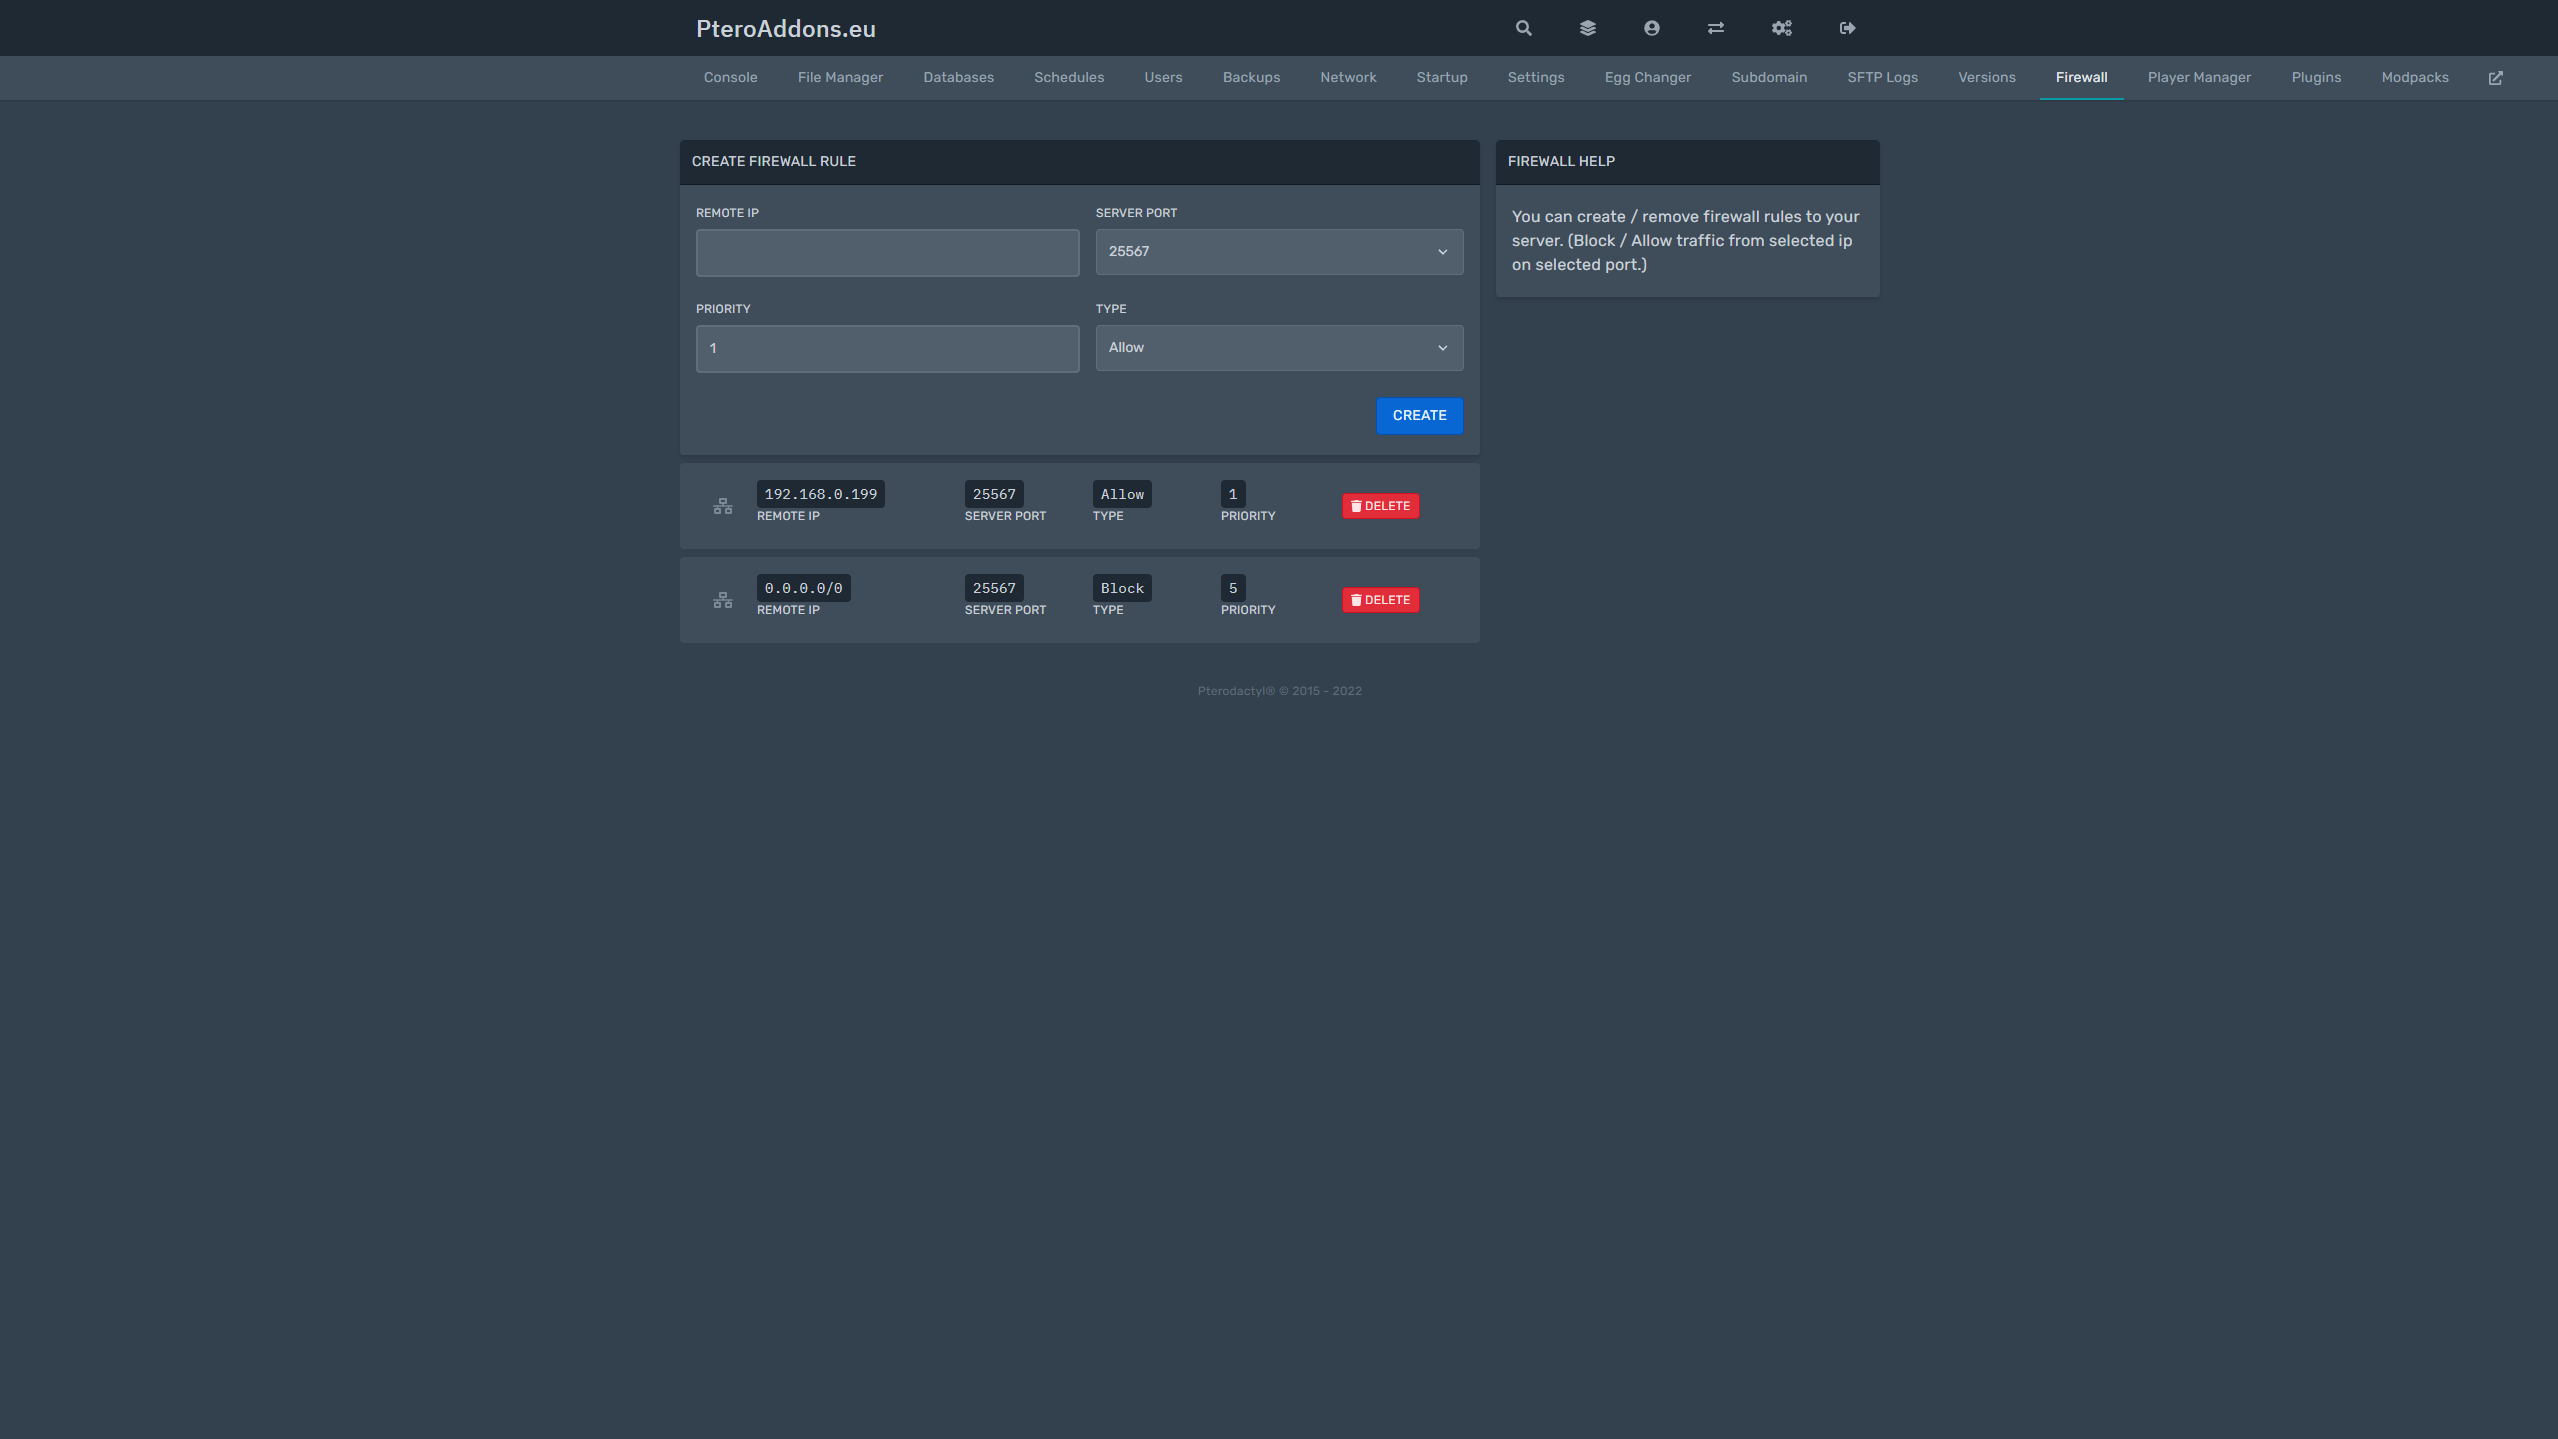This screenshot has height=1439, width=2558.
Task: Click the network icon on the 192.168.0.199 rule
Action: click(x=723, y=505)
